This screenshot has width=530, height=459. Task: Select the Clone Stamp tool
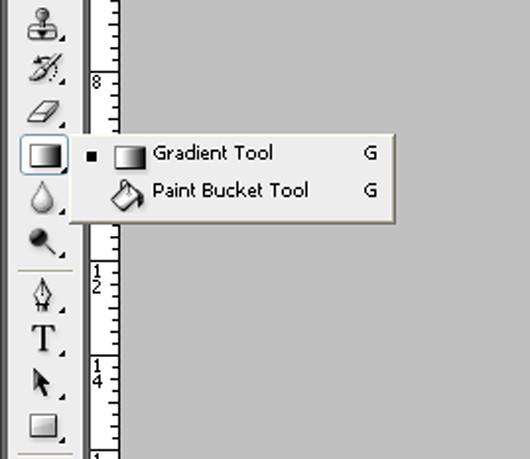coord(43,25)
